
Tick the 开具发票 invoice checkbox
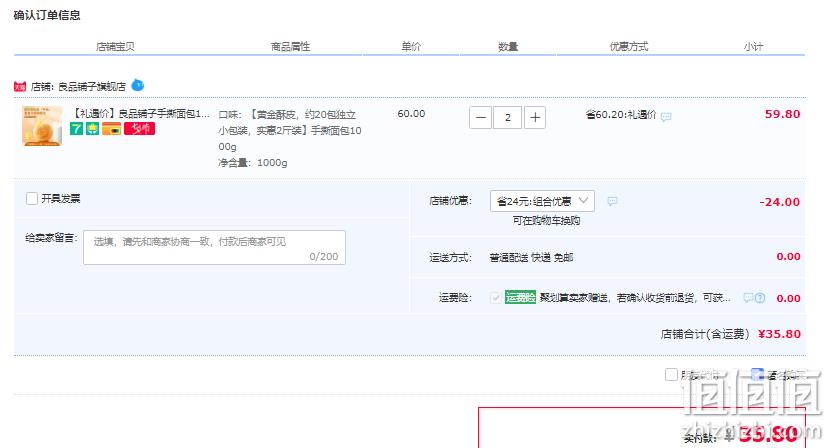point(32,198)
